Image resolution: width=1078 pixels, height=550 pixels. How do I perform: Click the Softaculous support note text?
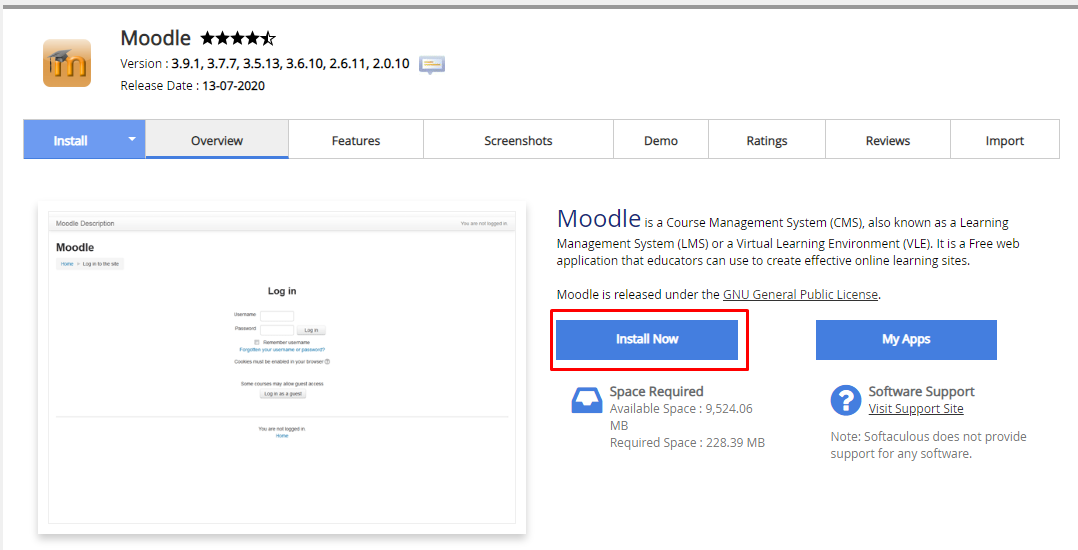(928, 445)
